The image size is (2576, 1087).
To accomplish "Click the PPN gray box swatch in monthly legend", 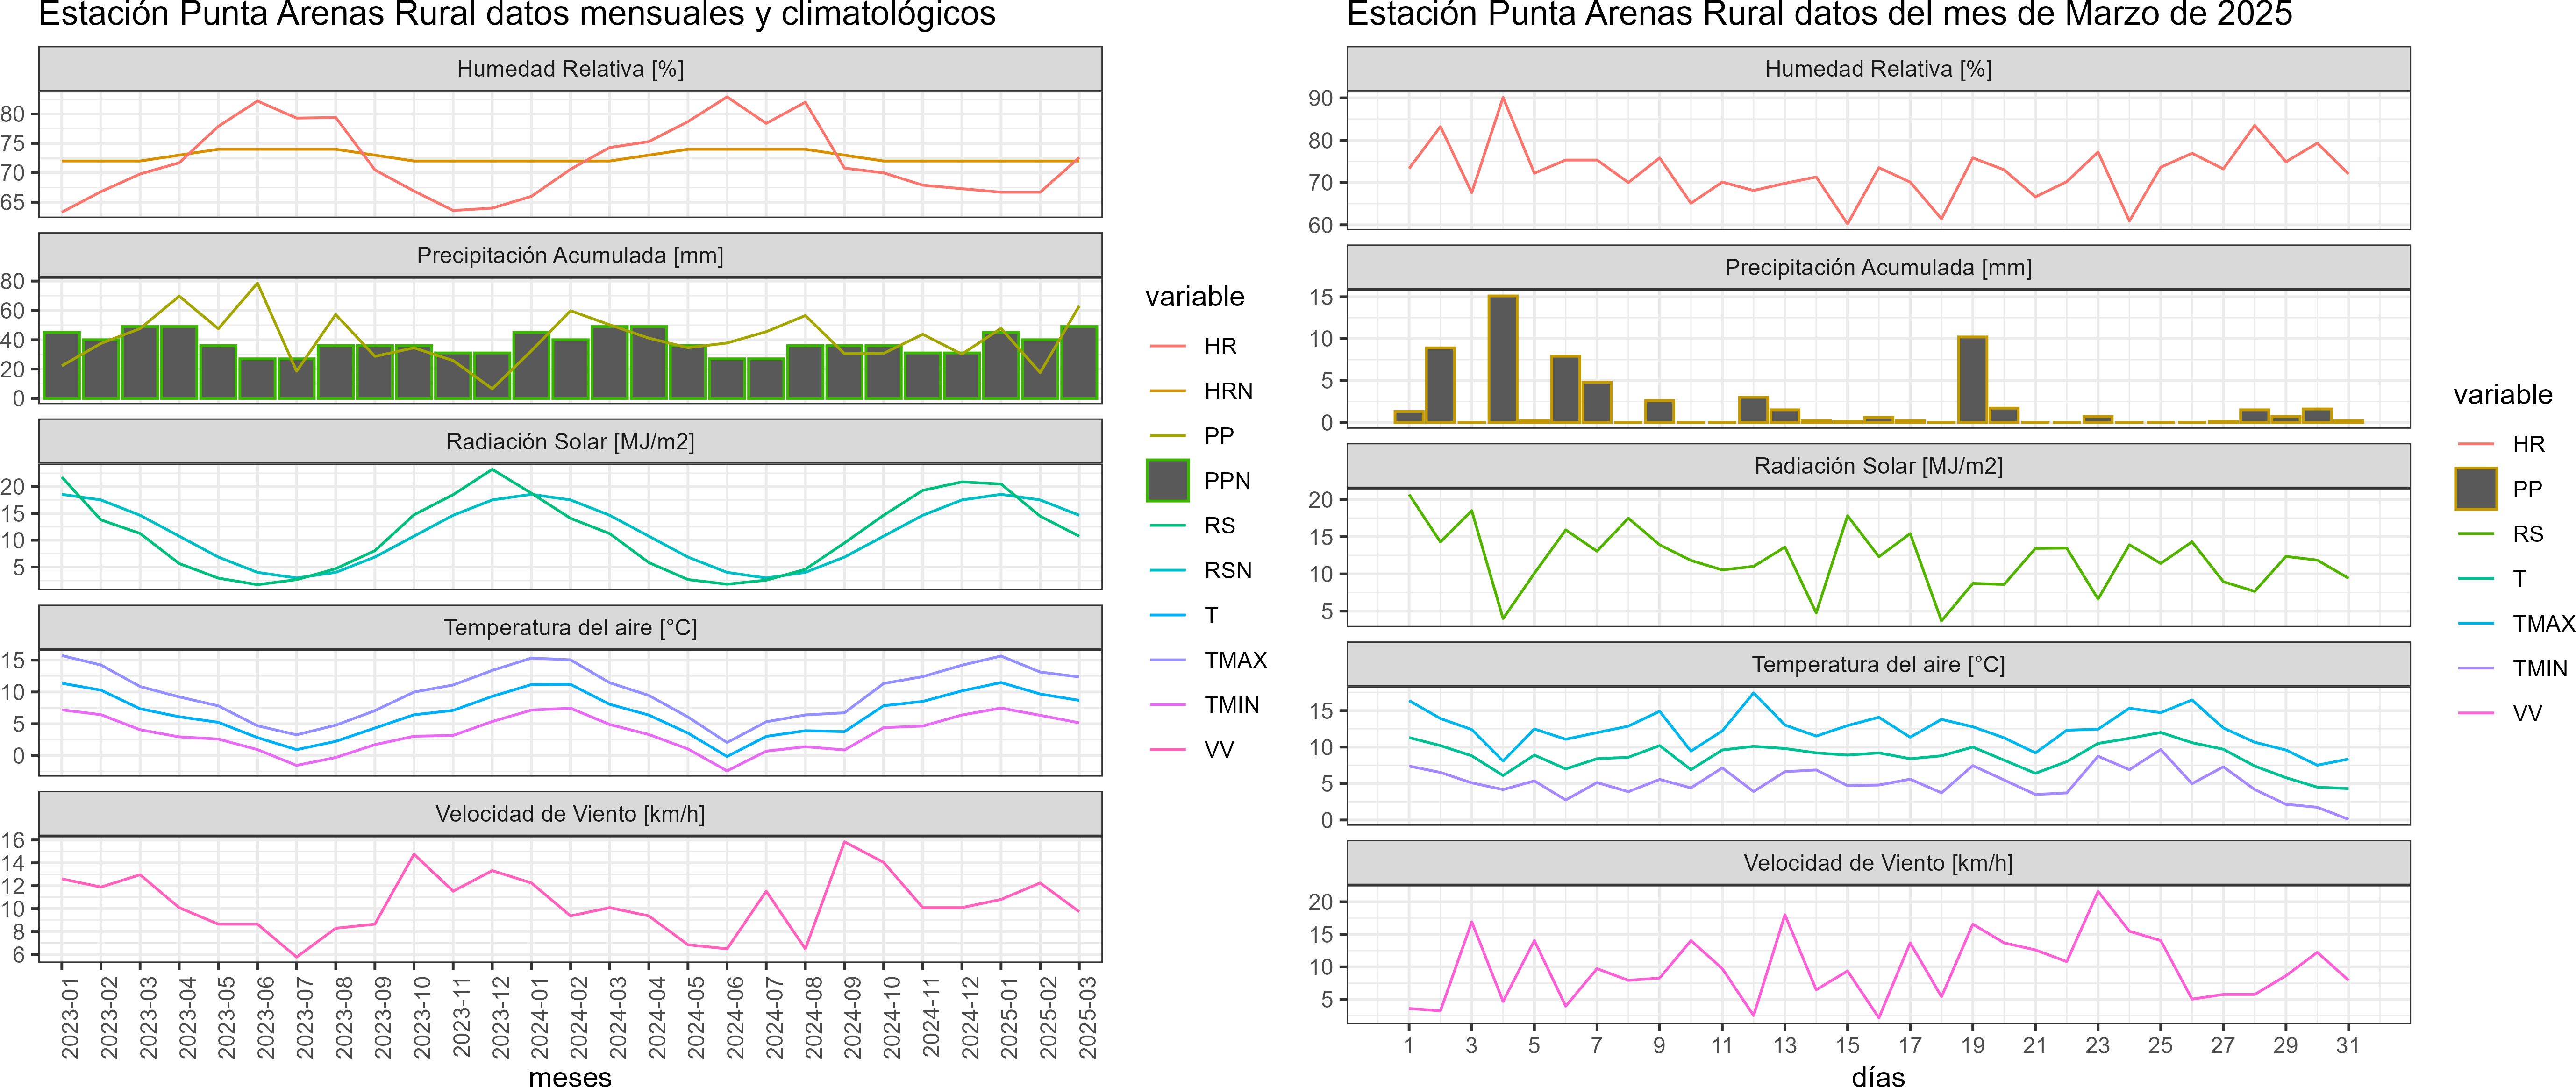I will [1167, 481].
